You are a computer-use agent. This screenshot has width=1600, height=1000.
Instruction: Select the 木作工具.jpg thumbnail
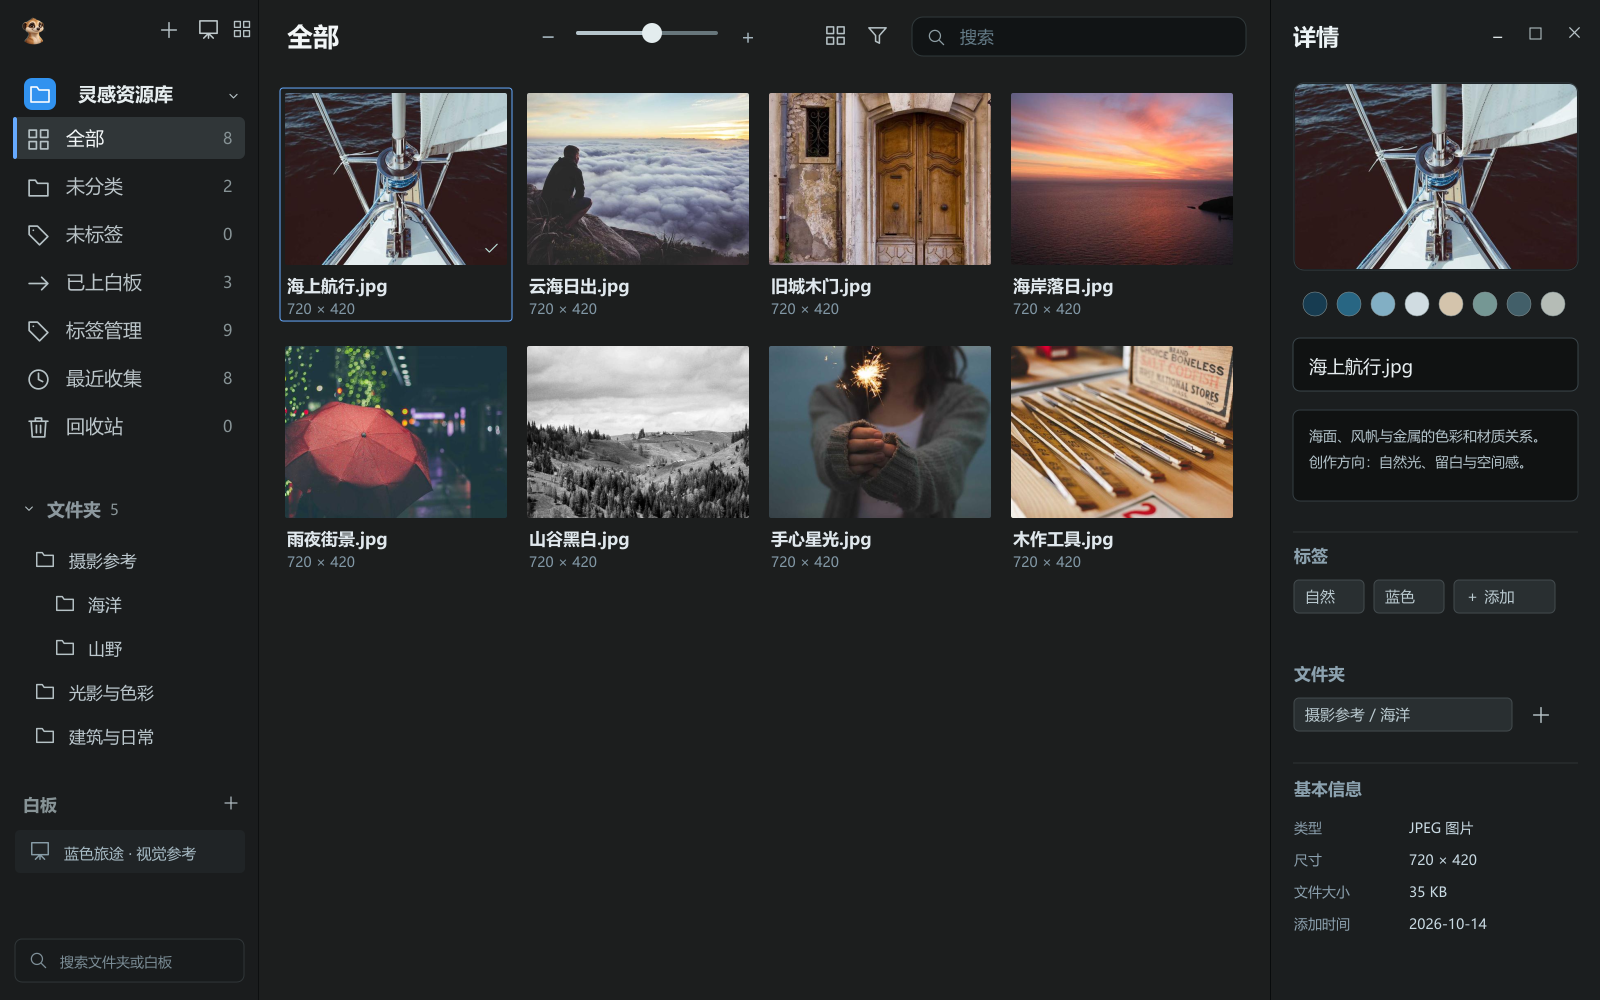click(1122, 432)
